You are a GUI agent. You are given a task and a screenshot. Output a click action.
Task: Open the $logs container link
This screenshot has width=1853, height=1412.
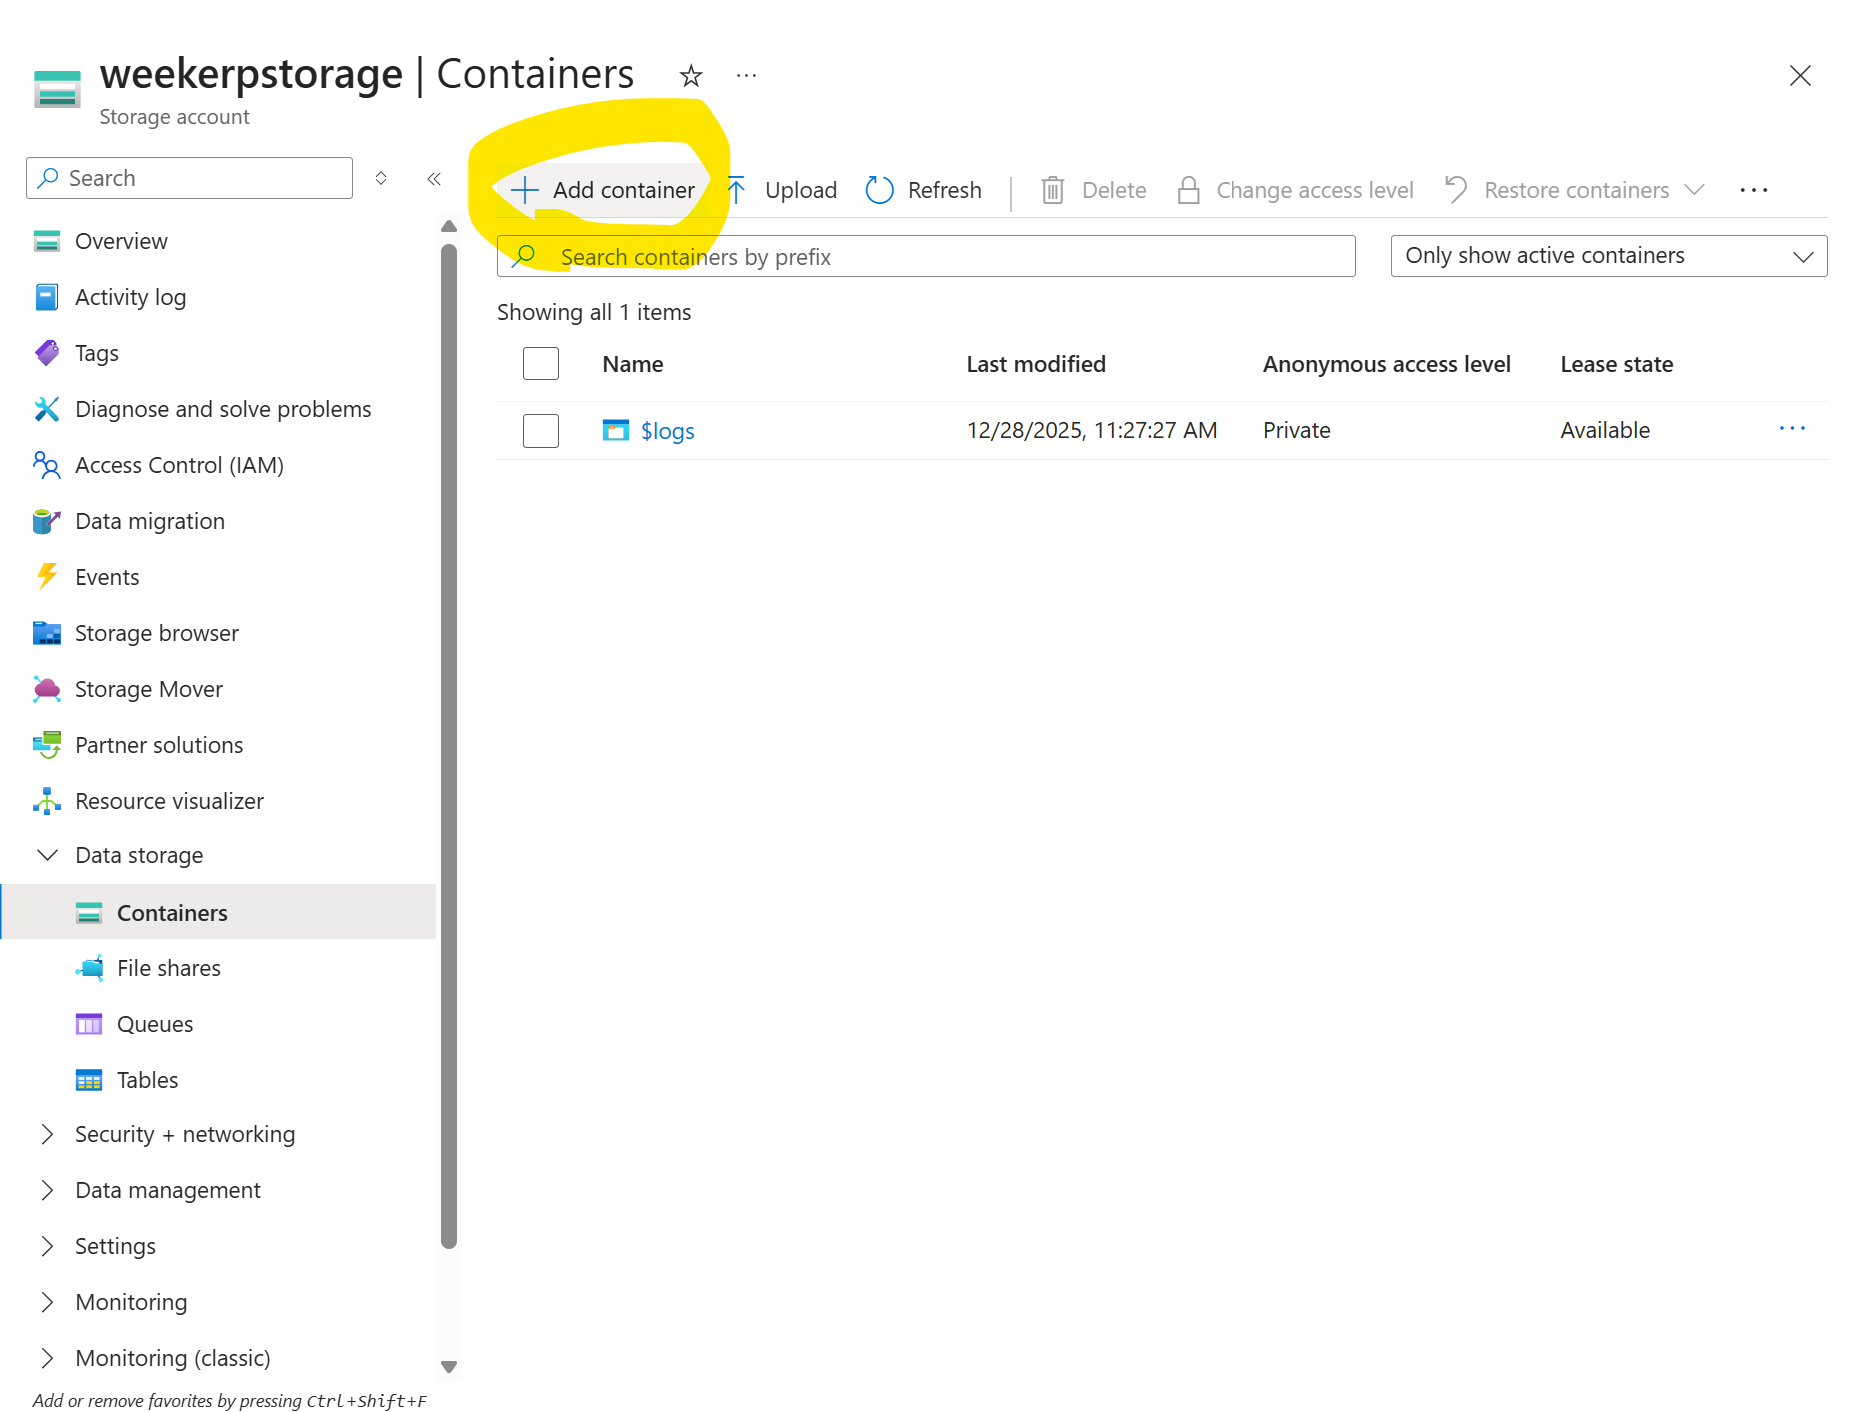point(667,431)
